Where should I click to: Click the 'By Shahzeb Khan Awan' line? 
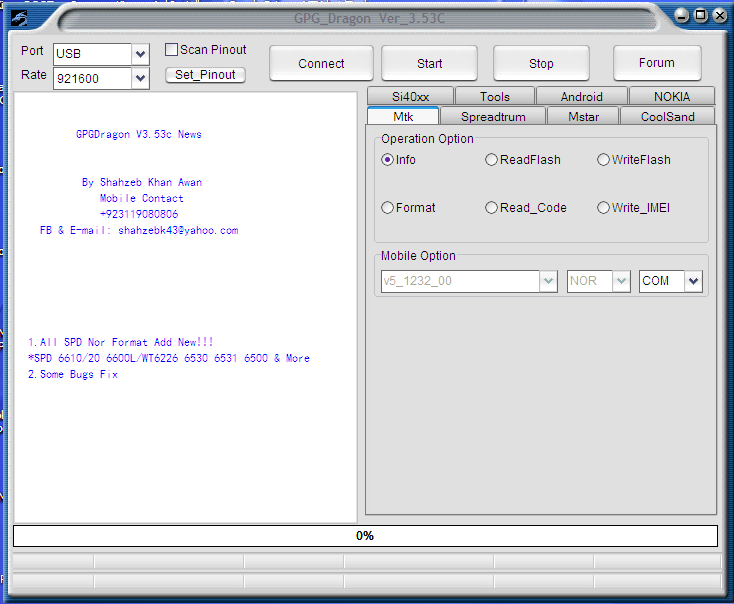click(142, 182)
